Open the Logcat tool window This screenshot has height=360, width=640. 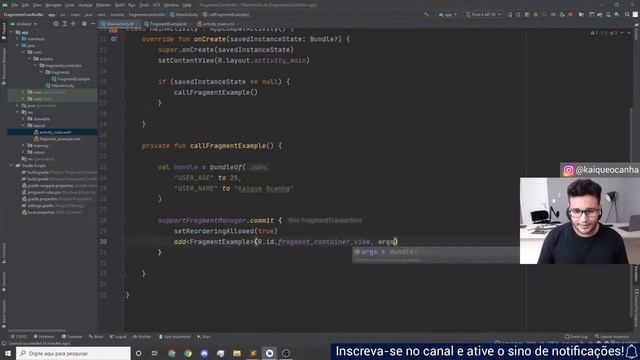point(118,337)
